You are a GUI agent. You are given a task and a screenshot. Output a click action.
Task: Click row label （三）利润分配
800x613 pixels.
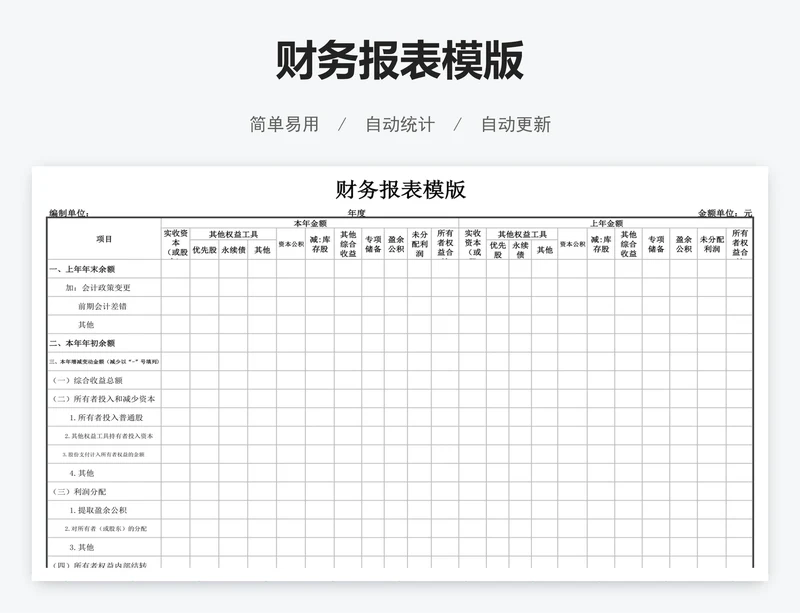(79, 492)
